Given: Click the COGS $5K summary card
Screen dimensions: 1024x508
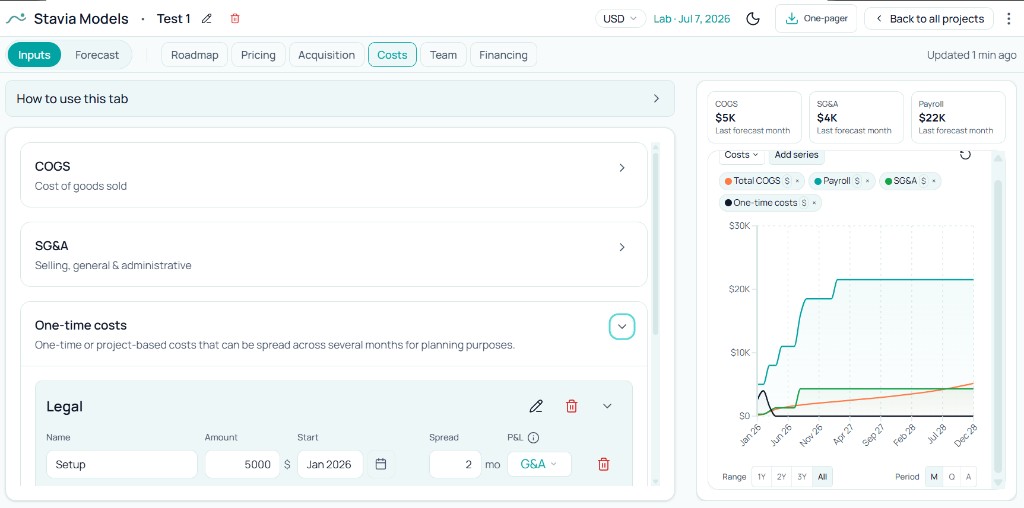Looking at the screenshot, I should pyautogui.click(x=754, y=117).
